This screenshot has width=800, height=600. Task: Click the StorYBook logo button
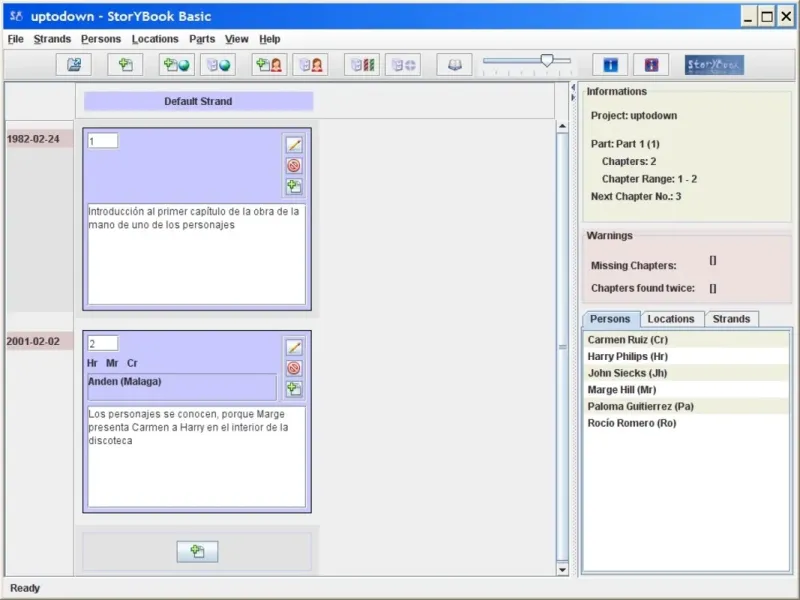(714, 65)
